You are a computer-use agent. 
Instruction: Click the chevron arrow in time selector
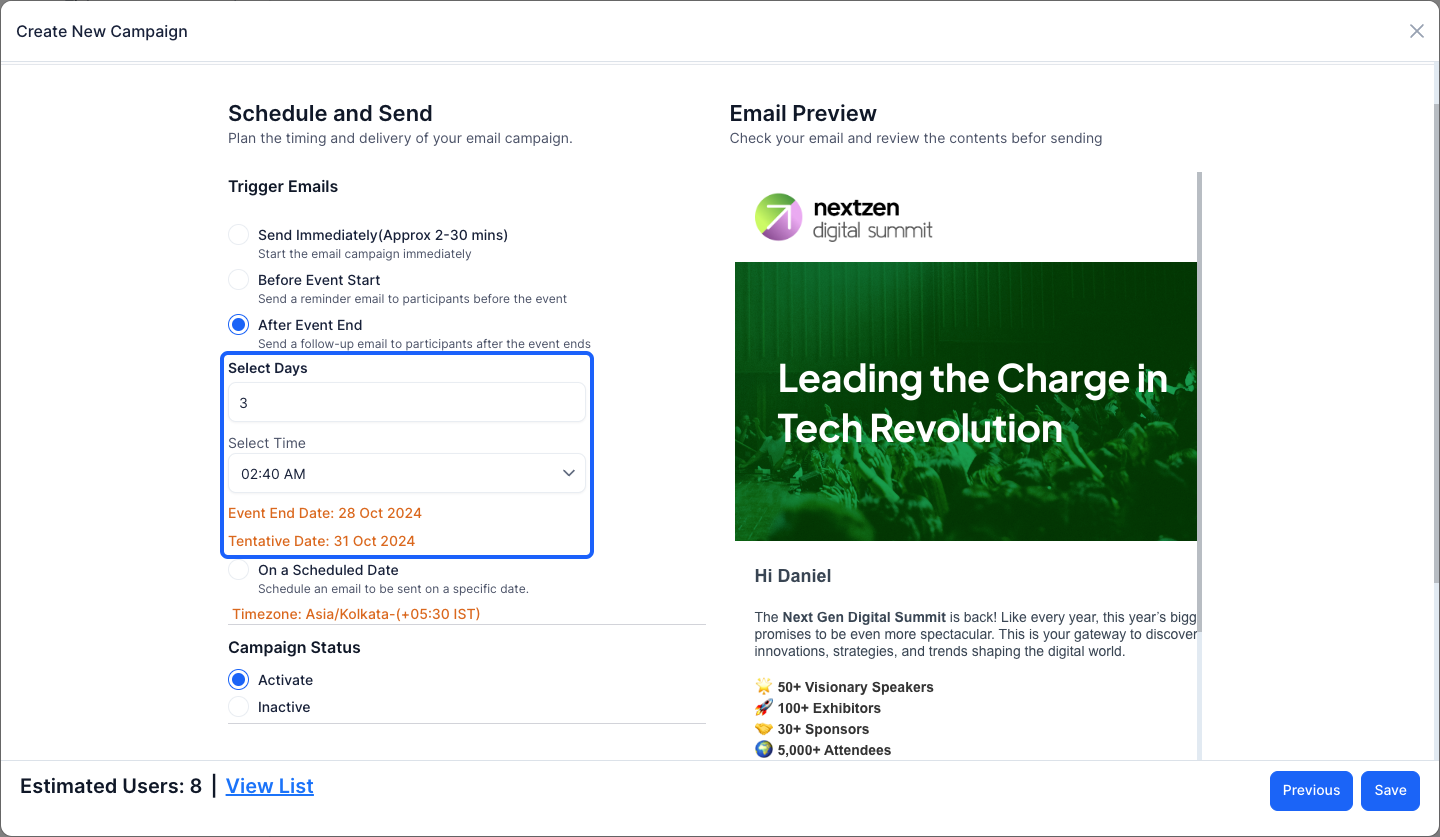click(568, 473)
